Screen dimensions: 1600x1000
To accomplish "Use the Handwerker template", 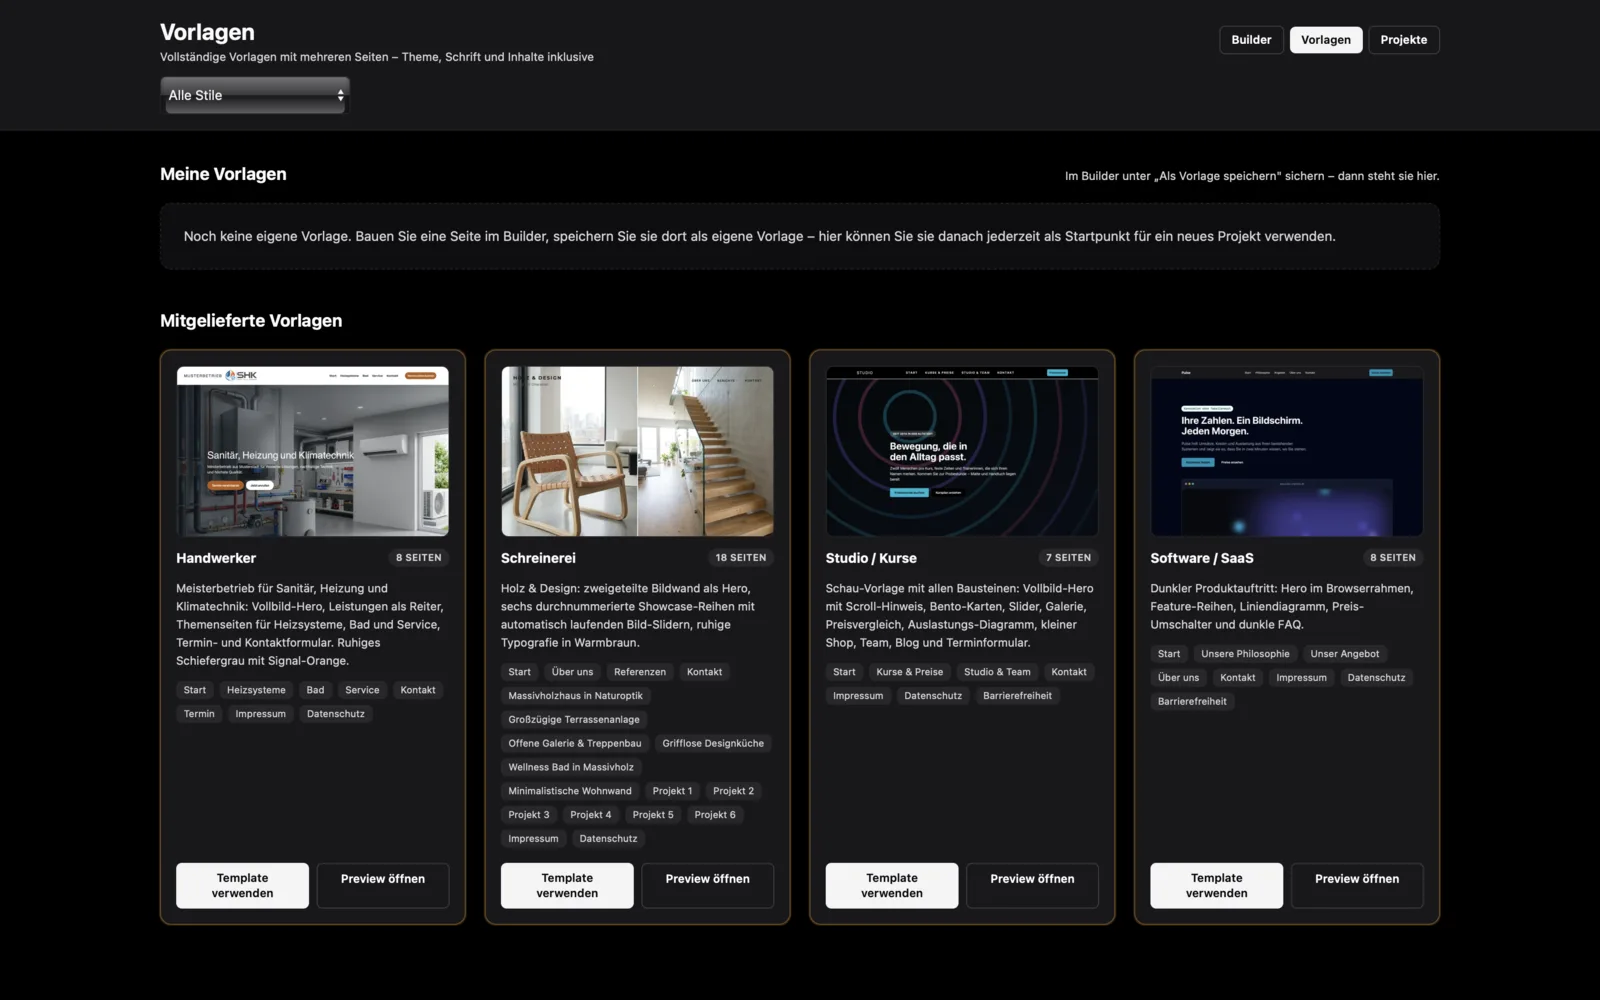I will [x=242, y=886].
